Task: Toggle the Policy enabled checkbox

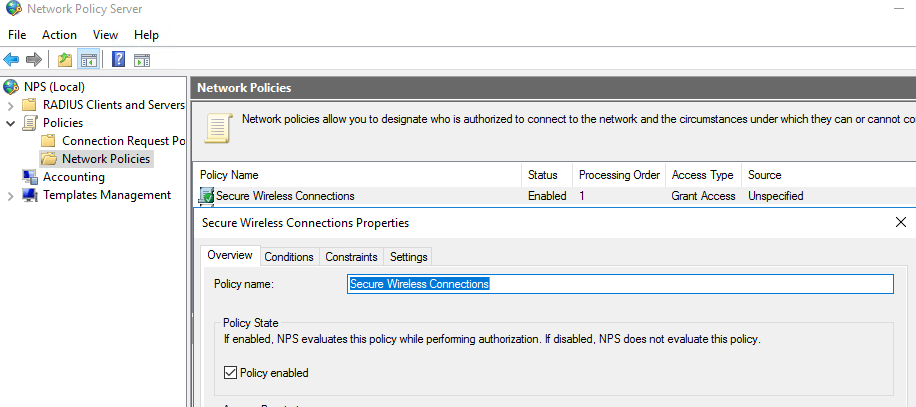Action: (x=231, y=373)
